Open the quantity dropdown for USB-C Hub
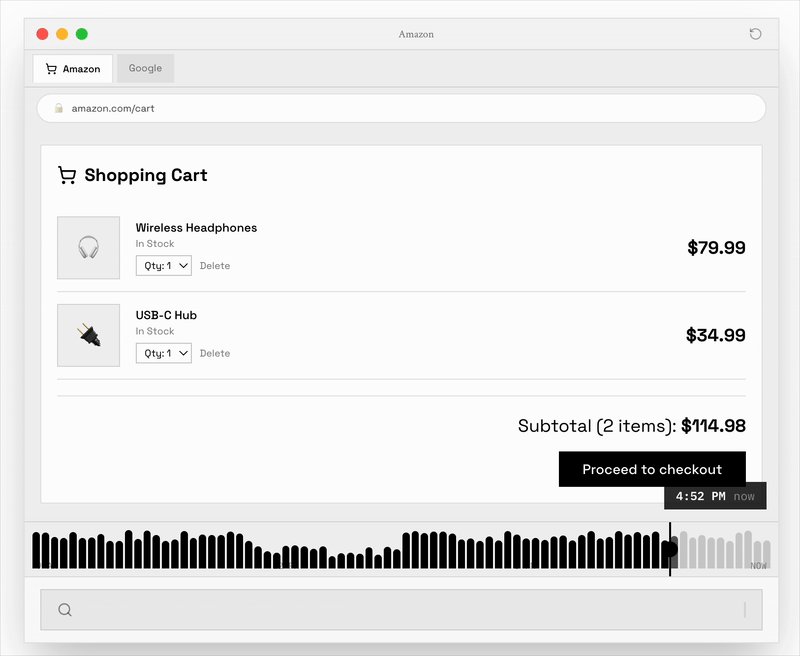The width and height of the screenshot is (800, 656). click(163, 352)
